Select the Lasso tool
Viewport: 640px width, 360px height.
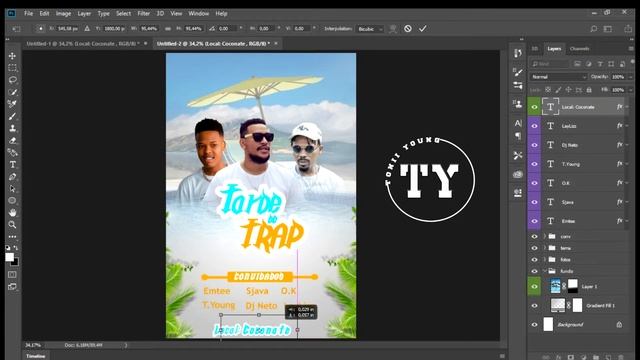[13, 80]
